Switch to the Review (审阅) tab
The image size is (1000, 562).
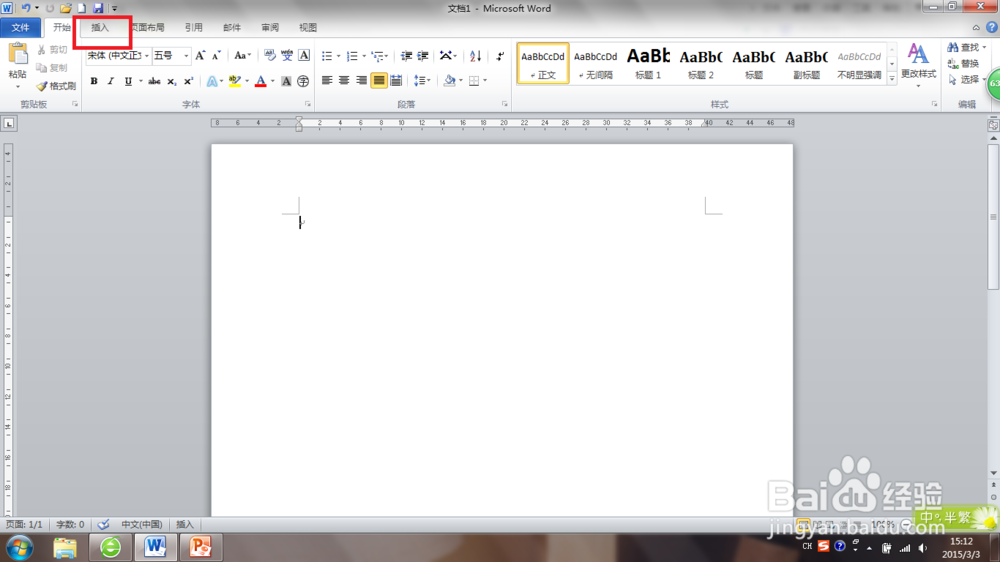pyautogui.click(x=270, y=27)
